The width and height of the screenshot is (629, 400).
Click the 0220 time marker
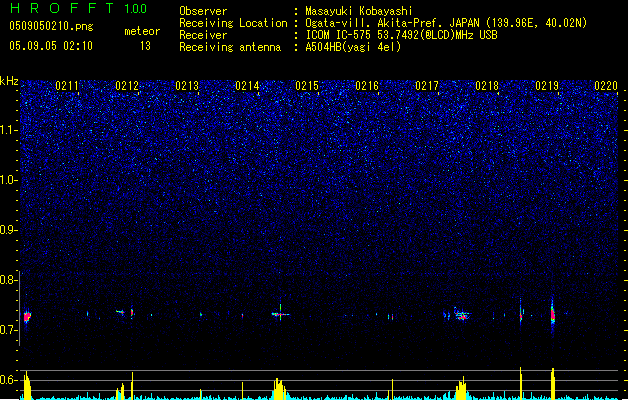pyautogui.click(x=606, y=86)
